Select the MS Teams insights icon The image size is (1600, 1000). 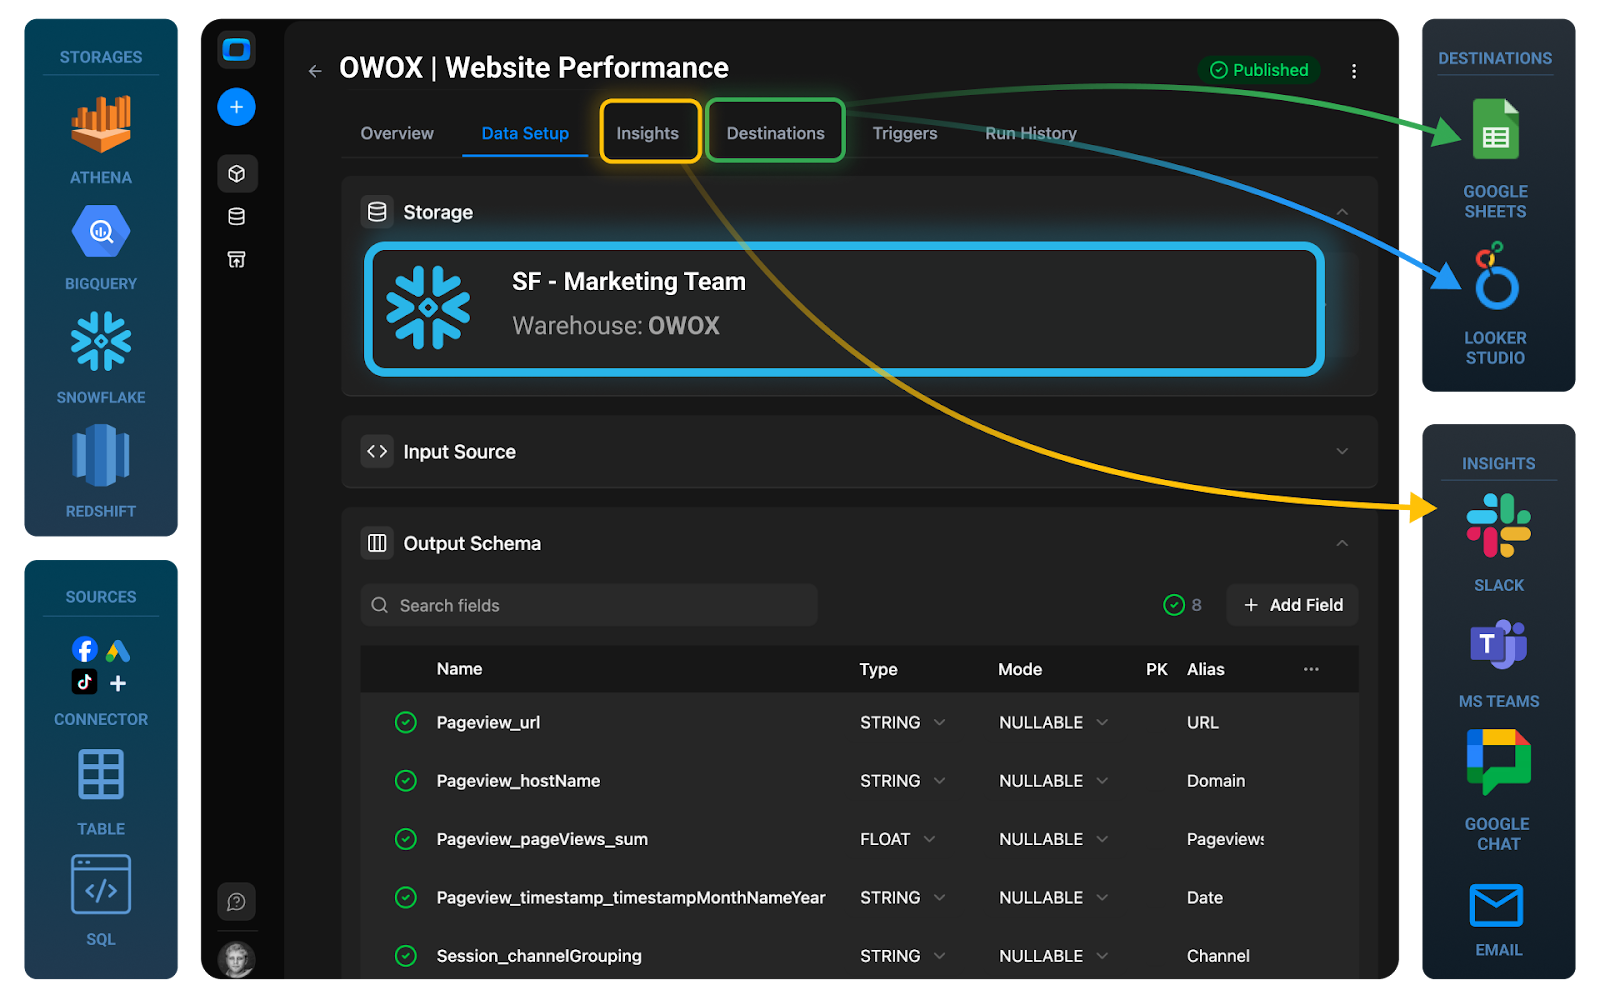point(1497,645)
